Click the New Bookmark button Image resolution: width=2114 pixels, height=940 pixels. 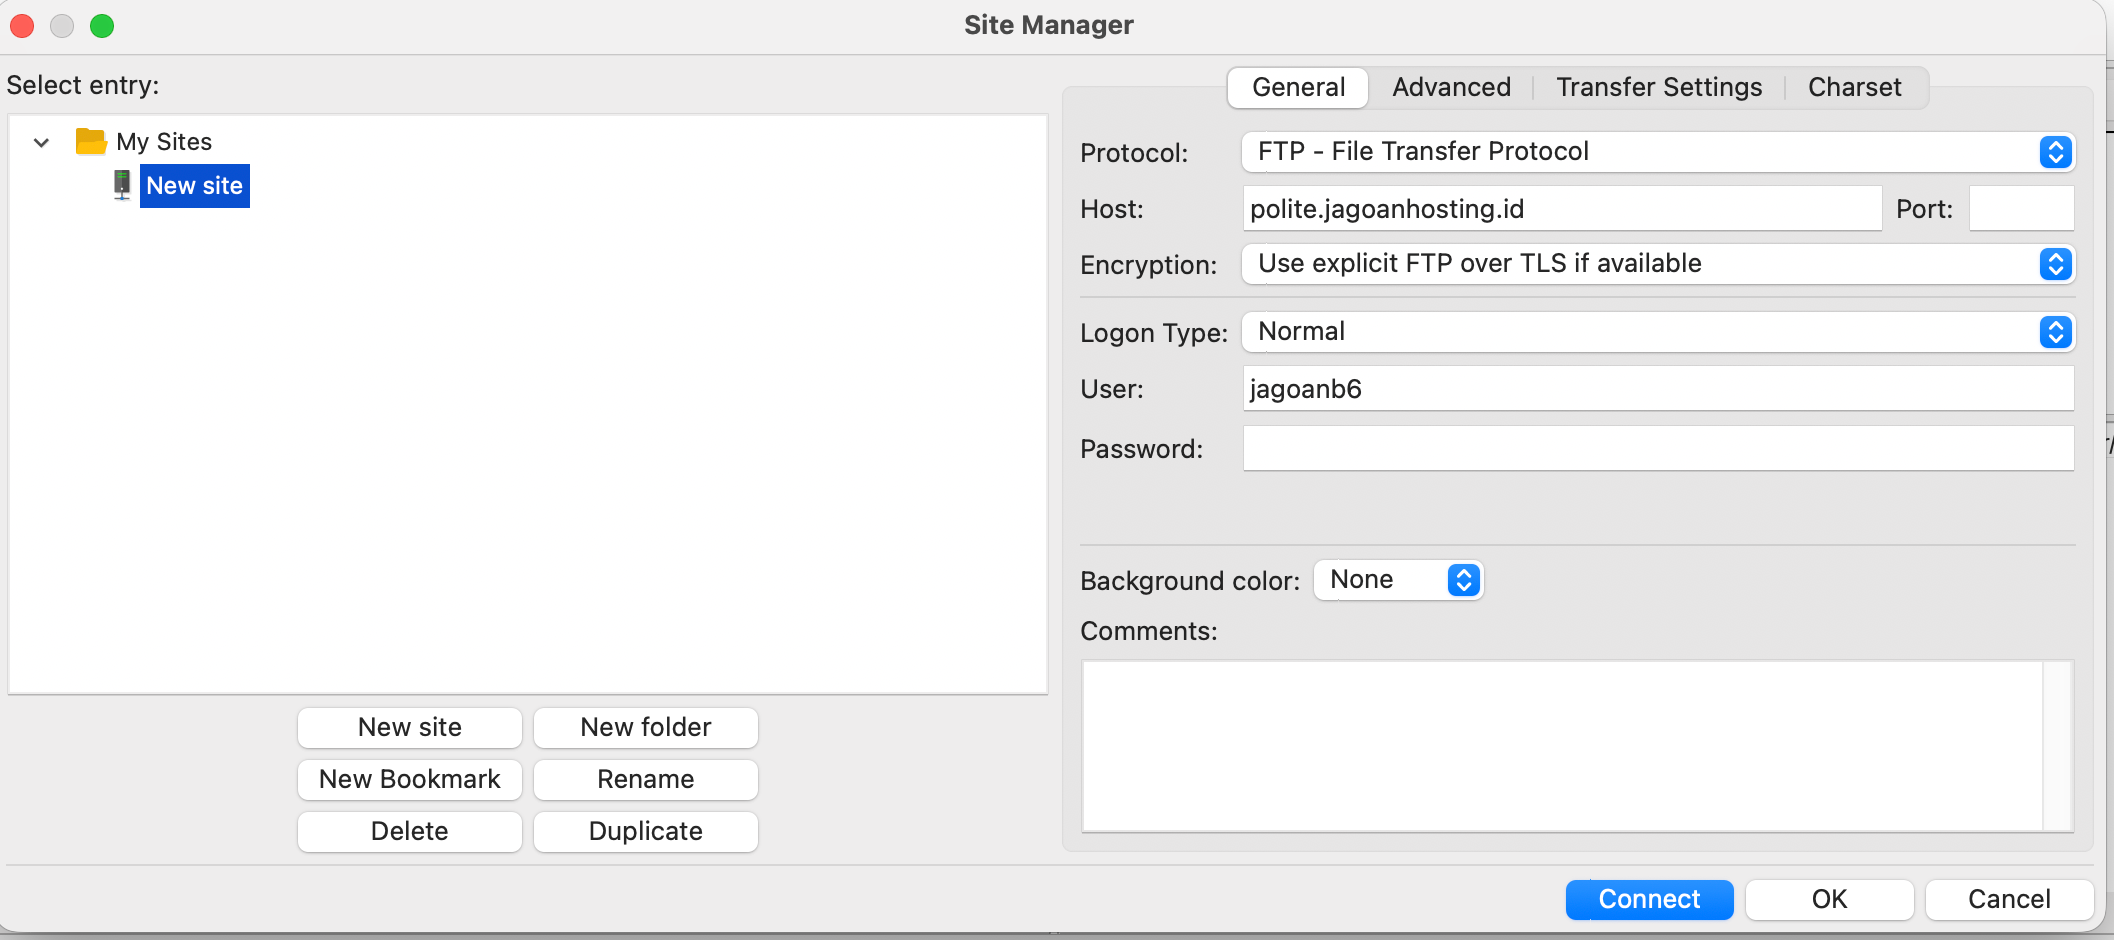(x=409, y=779)
